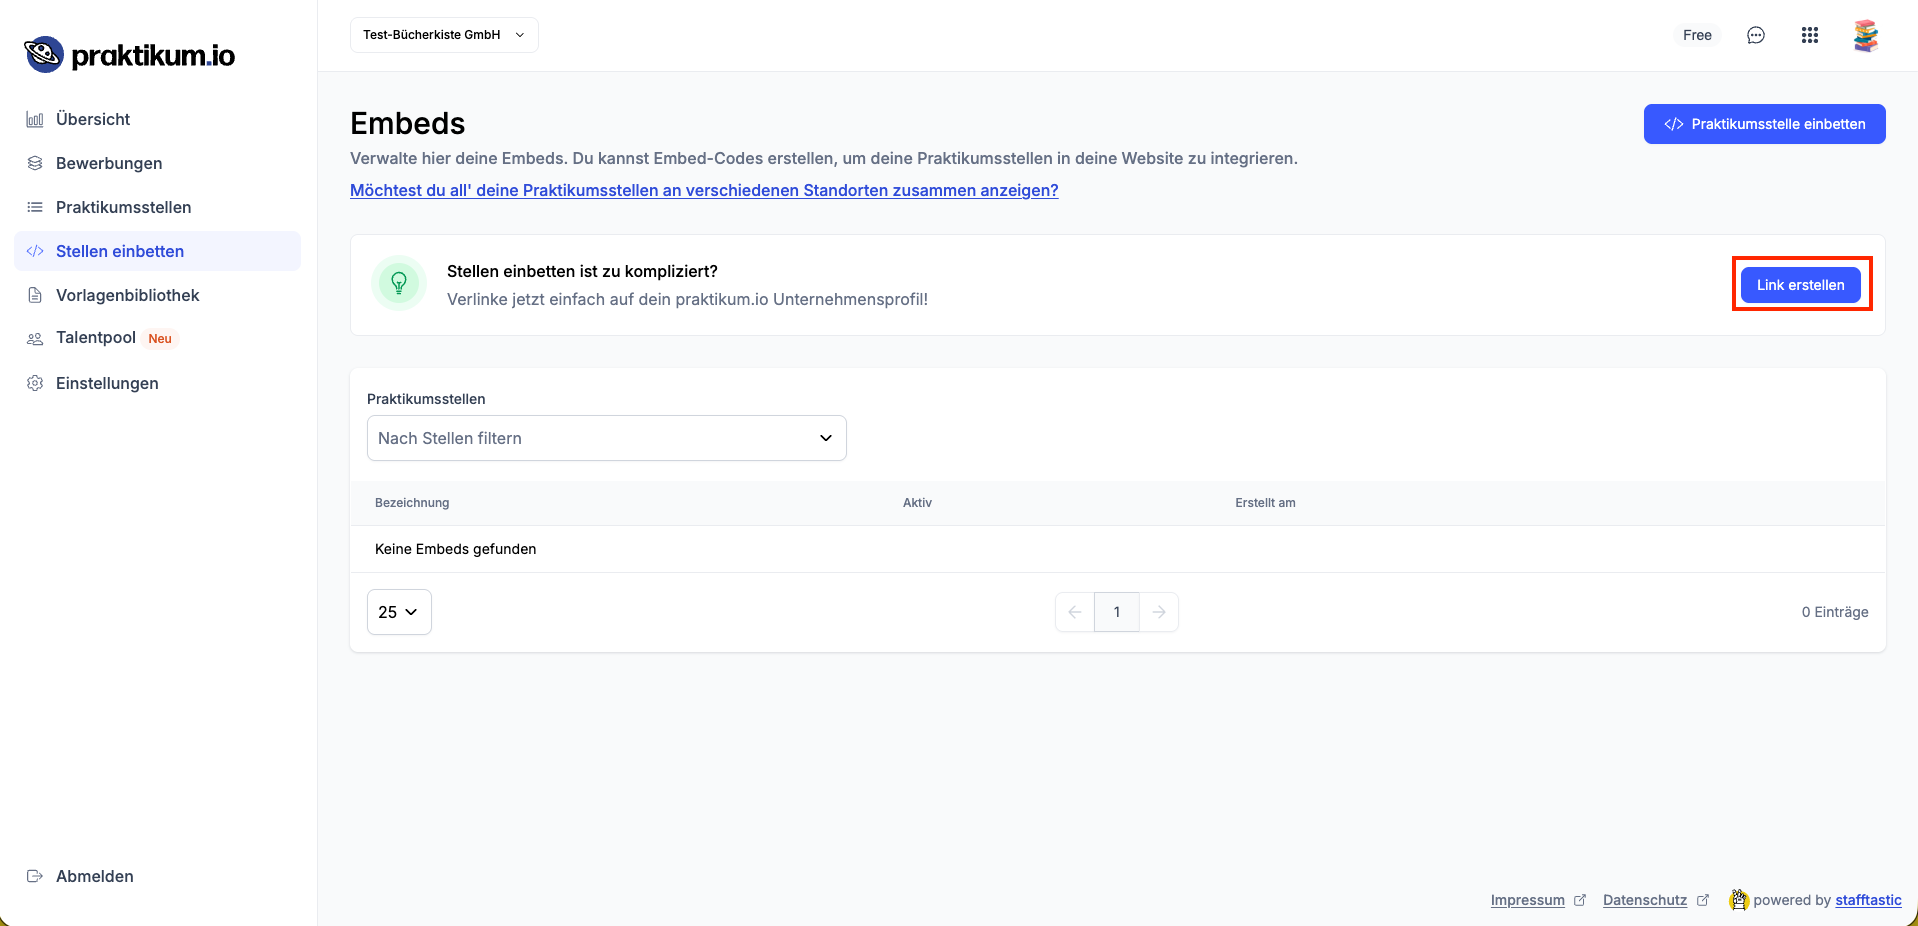
Task: Open Bewerbungen in the sidebar
Action: (x=157, y=163)
